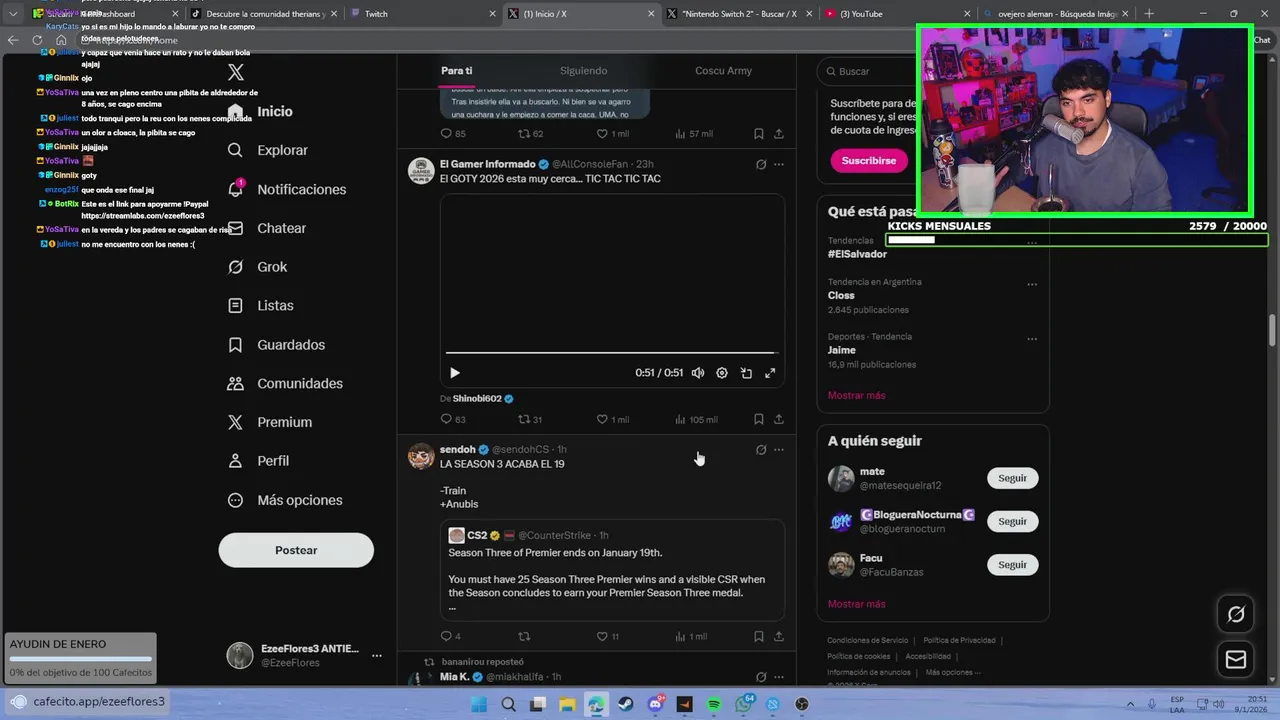Like the El Gamer Informado GOTY post

point(612,419)
